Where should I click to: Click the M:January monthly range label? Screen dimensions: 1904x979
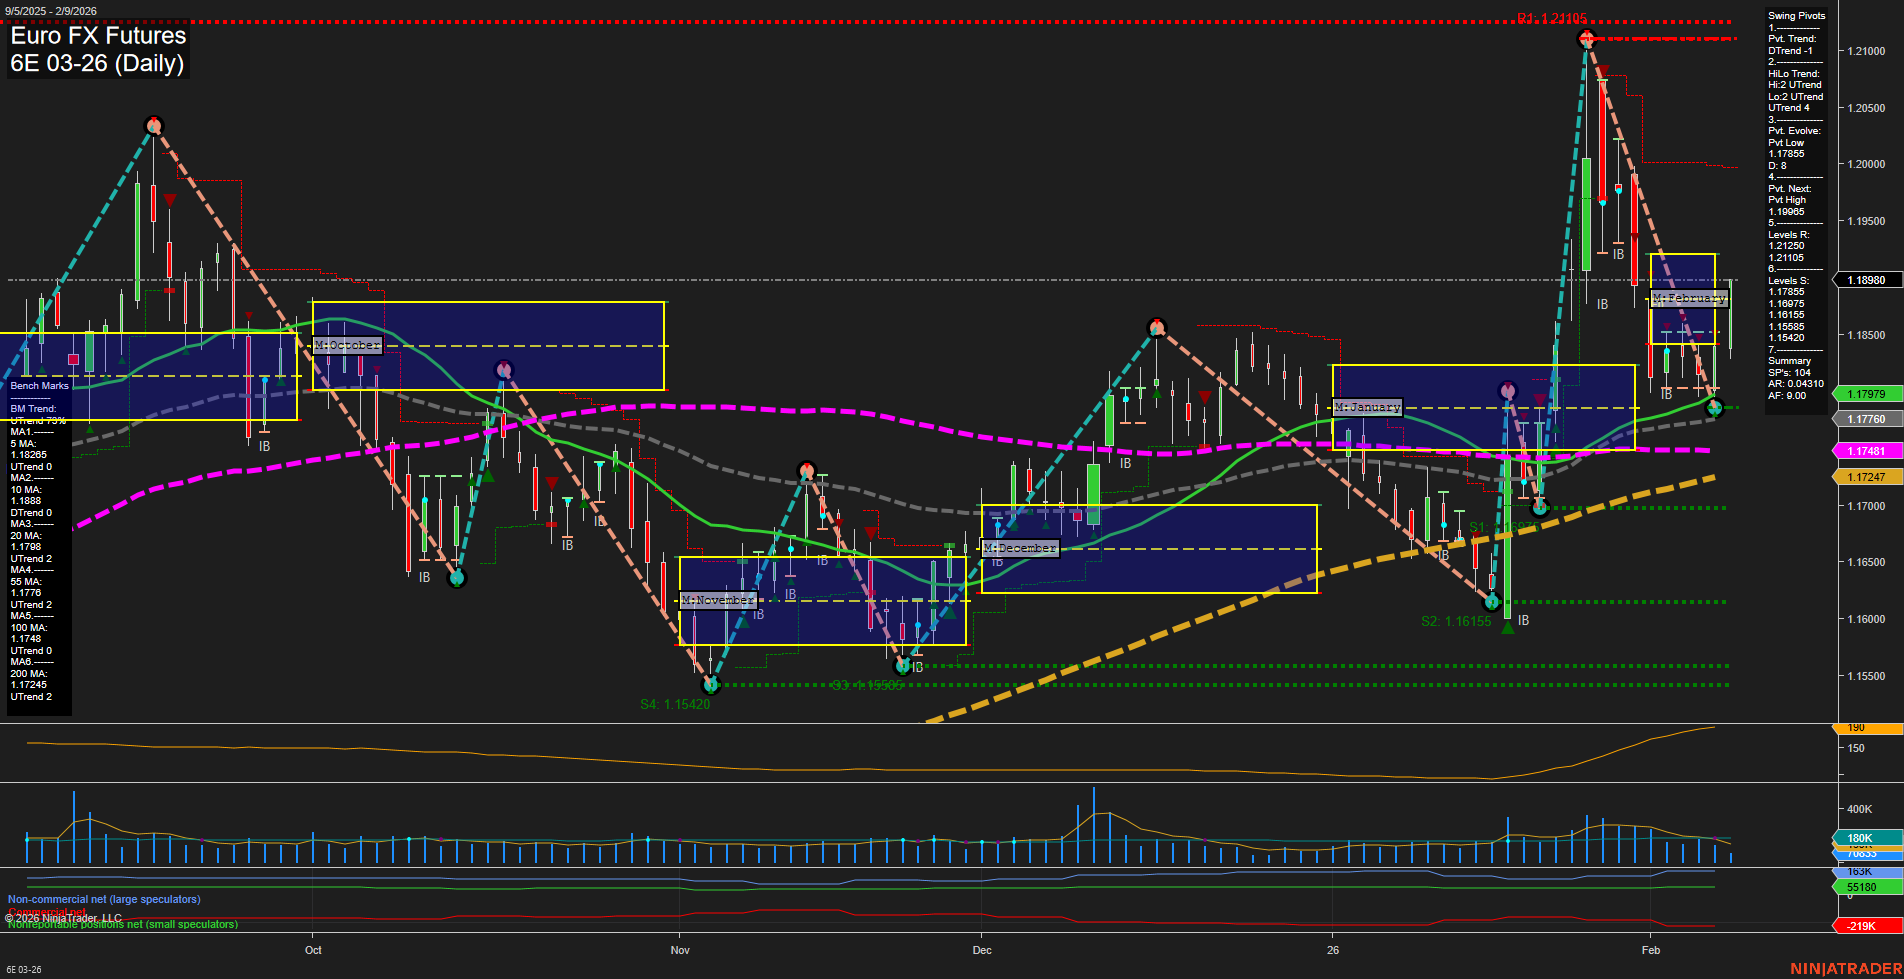(x=1368, y=406)
